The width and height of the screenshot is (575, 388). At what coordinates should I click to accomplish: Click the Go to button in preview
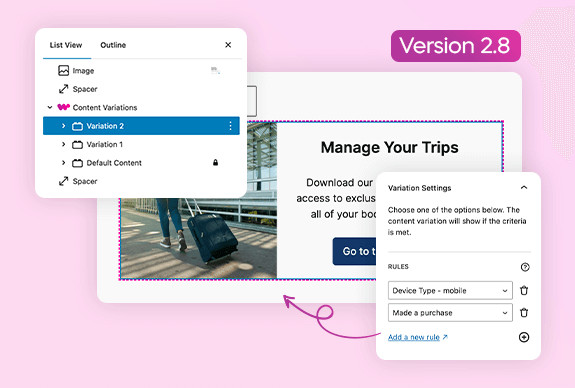coord(354,251)
